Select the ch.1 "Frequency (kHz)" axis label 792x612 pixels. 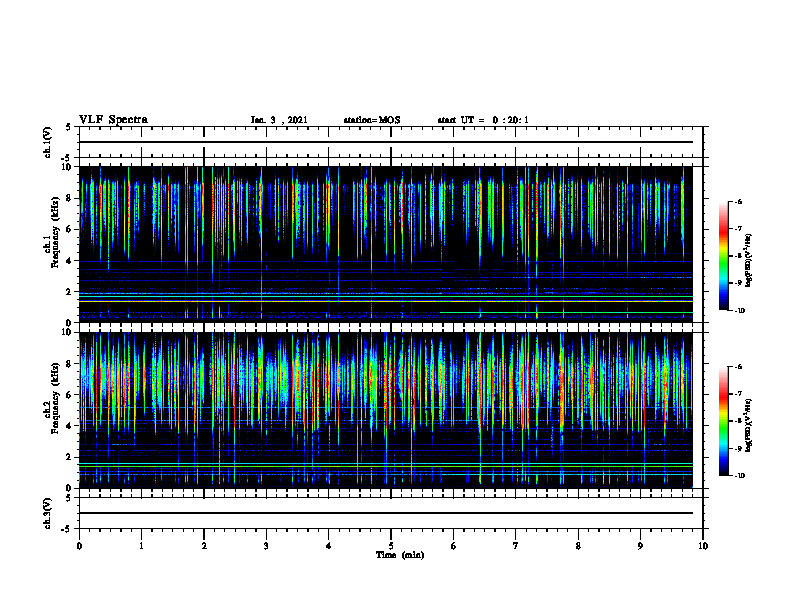point(55,232)
